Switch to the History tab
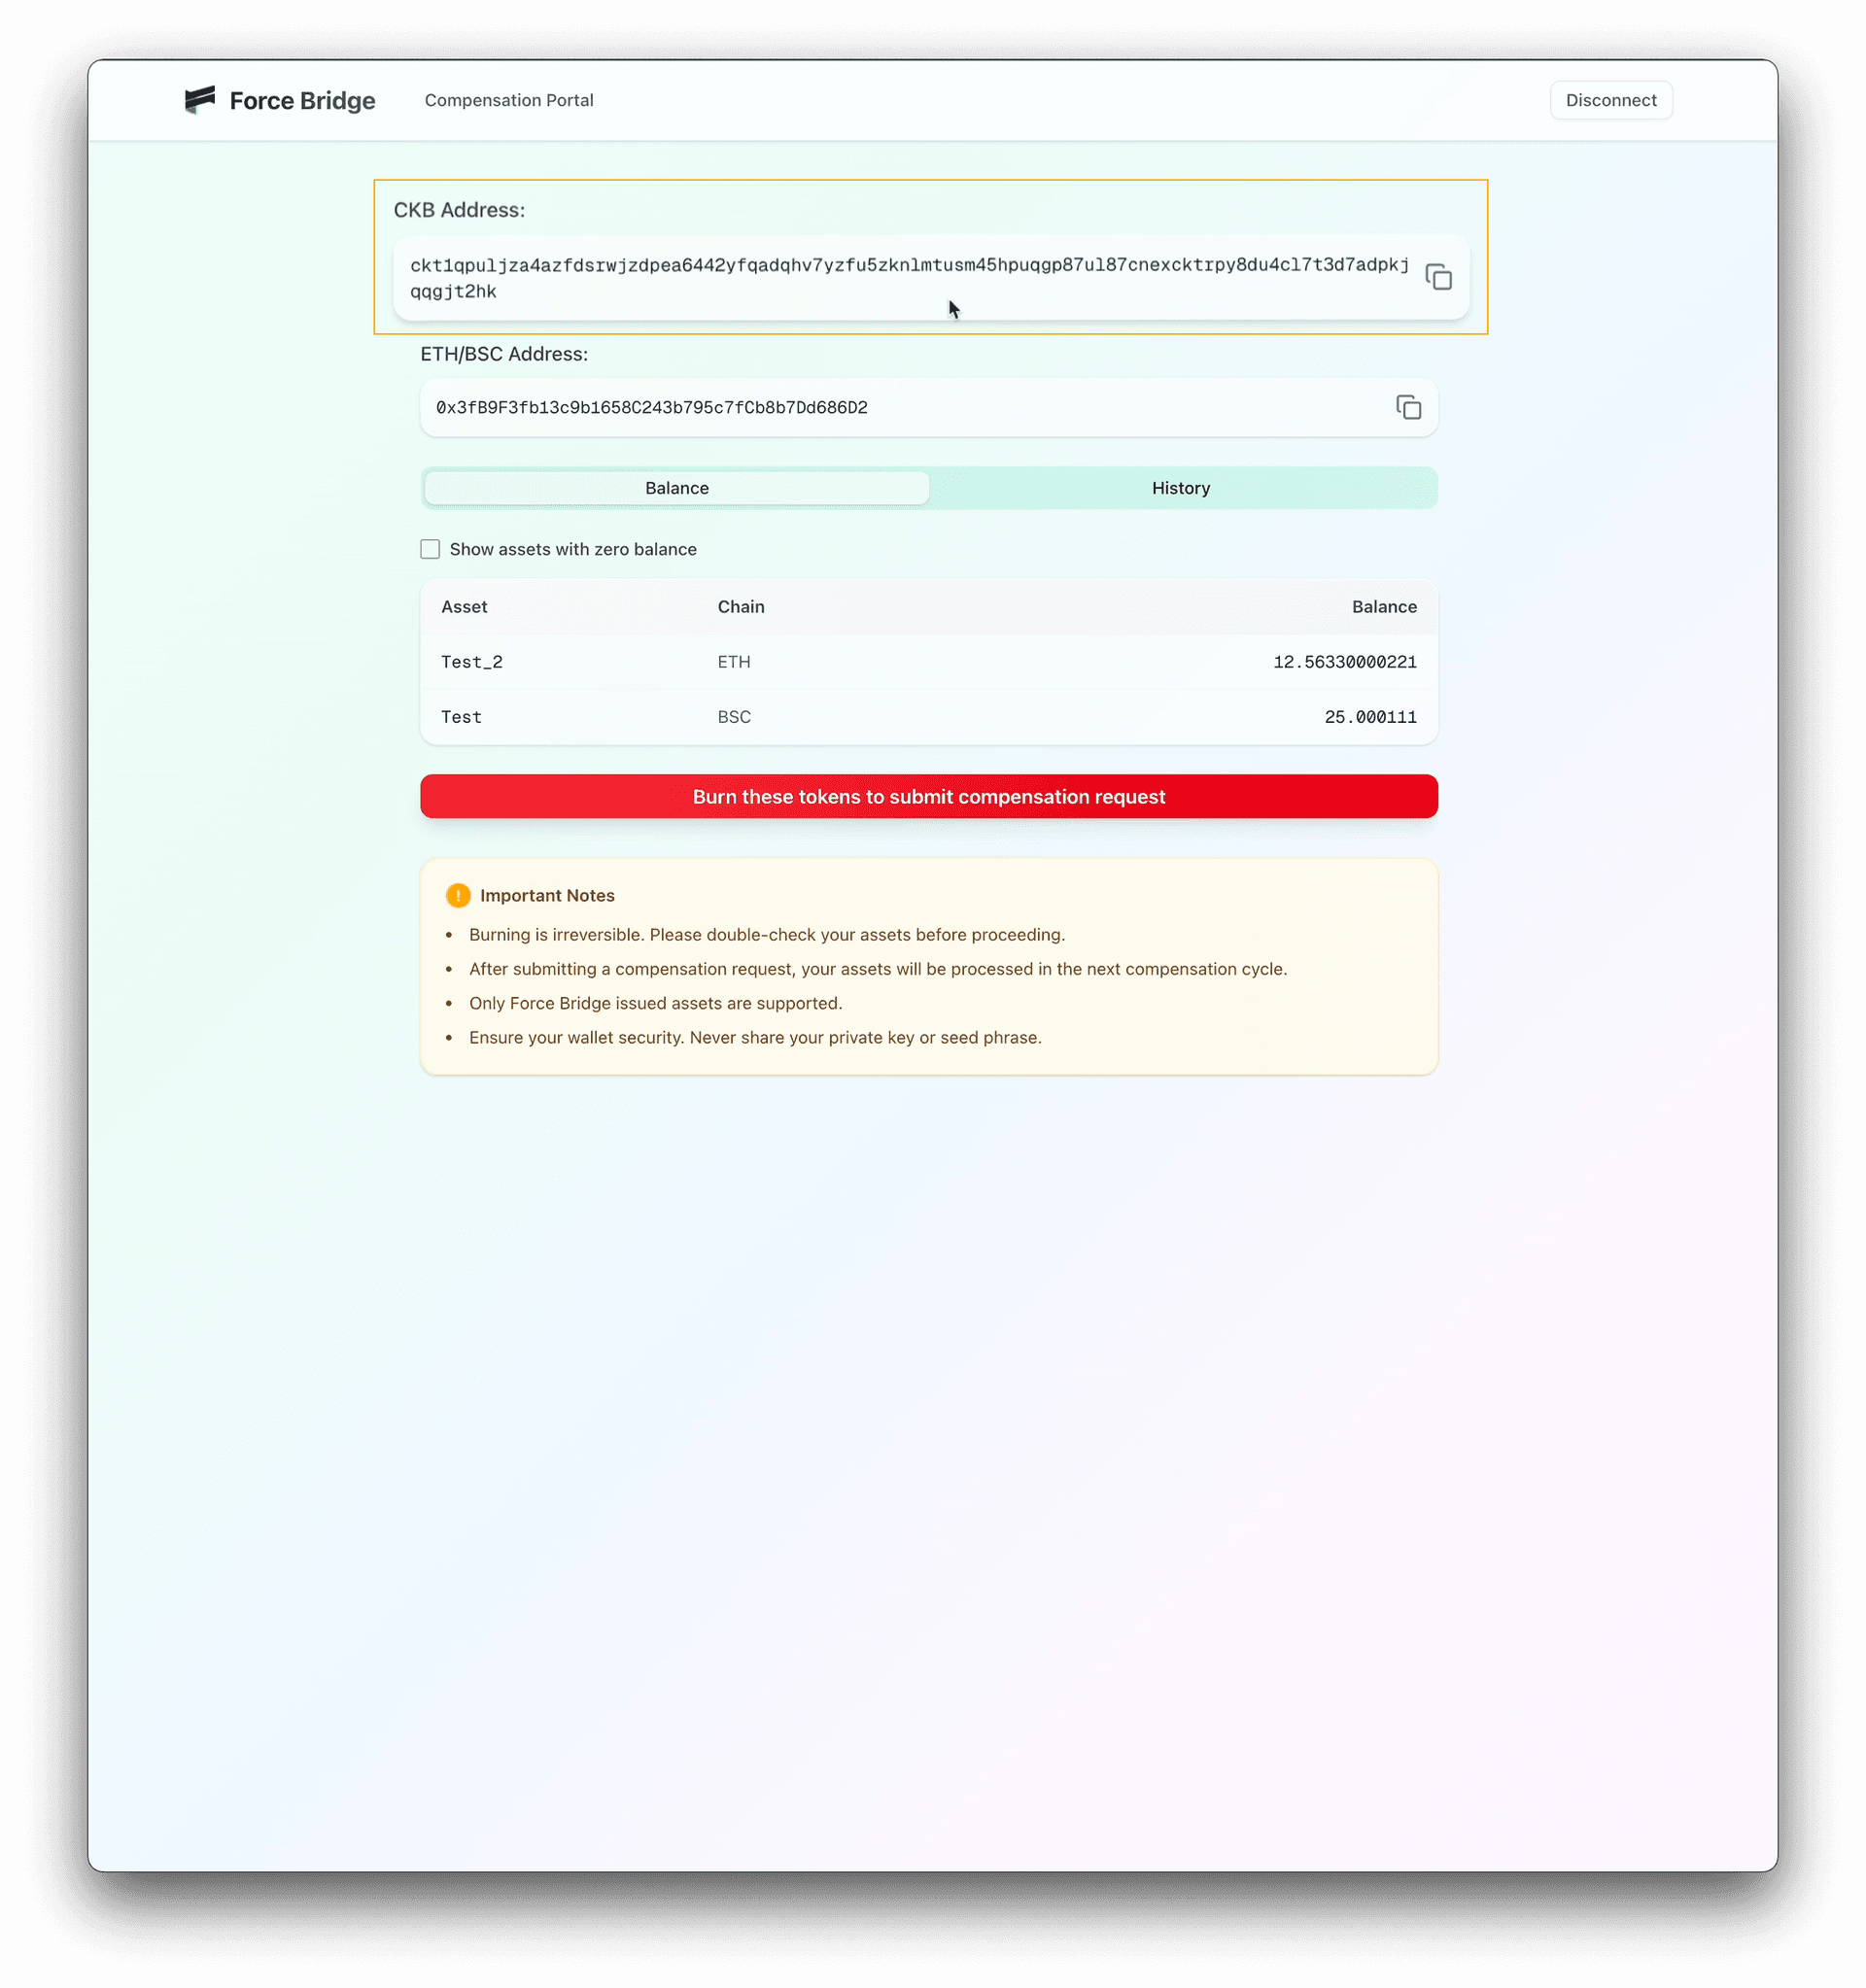1866x1988 pixels. [x=1180, y=488]
